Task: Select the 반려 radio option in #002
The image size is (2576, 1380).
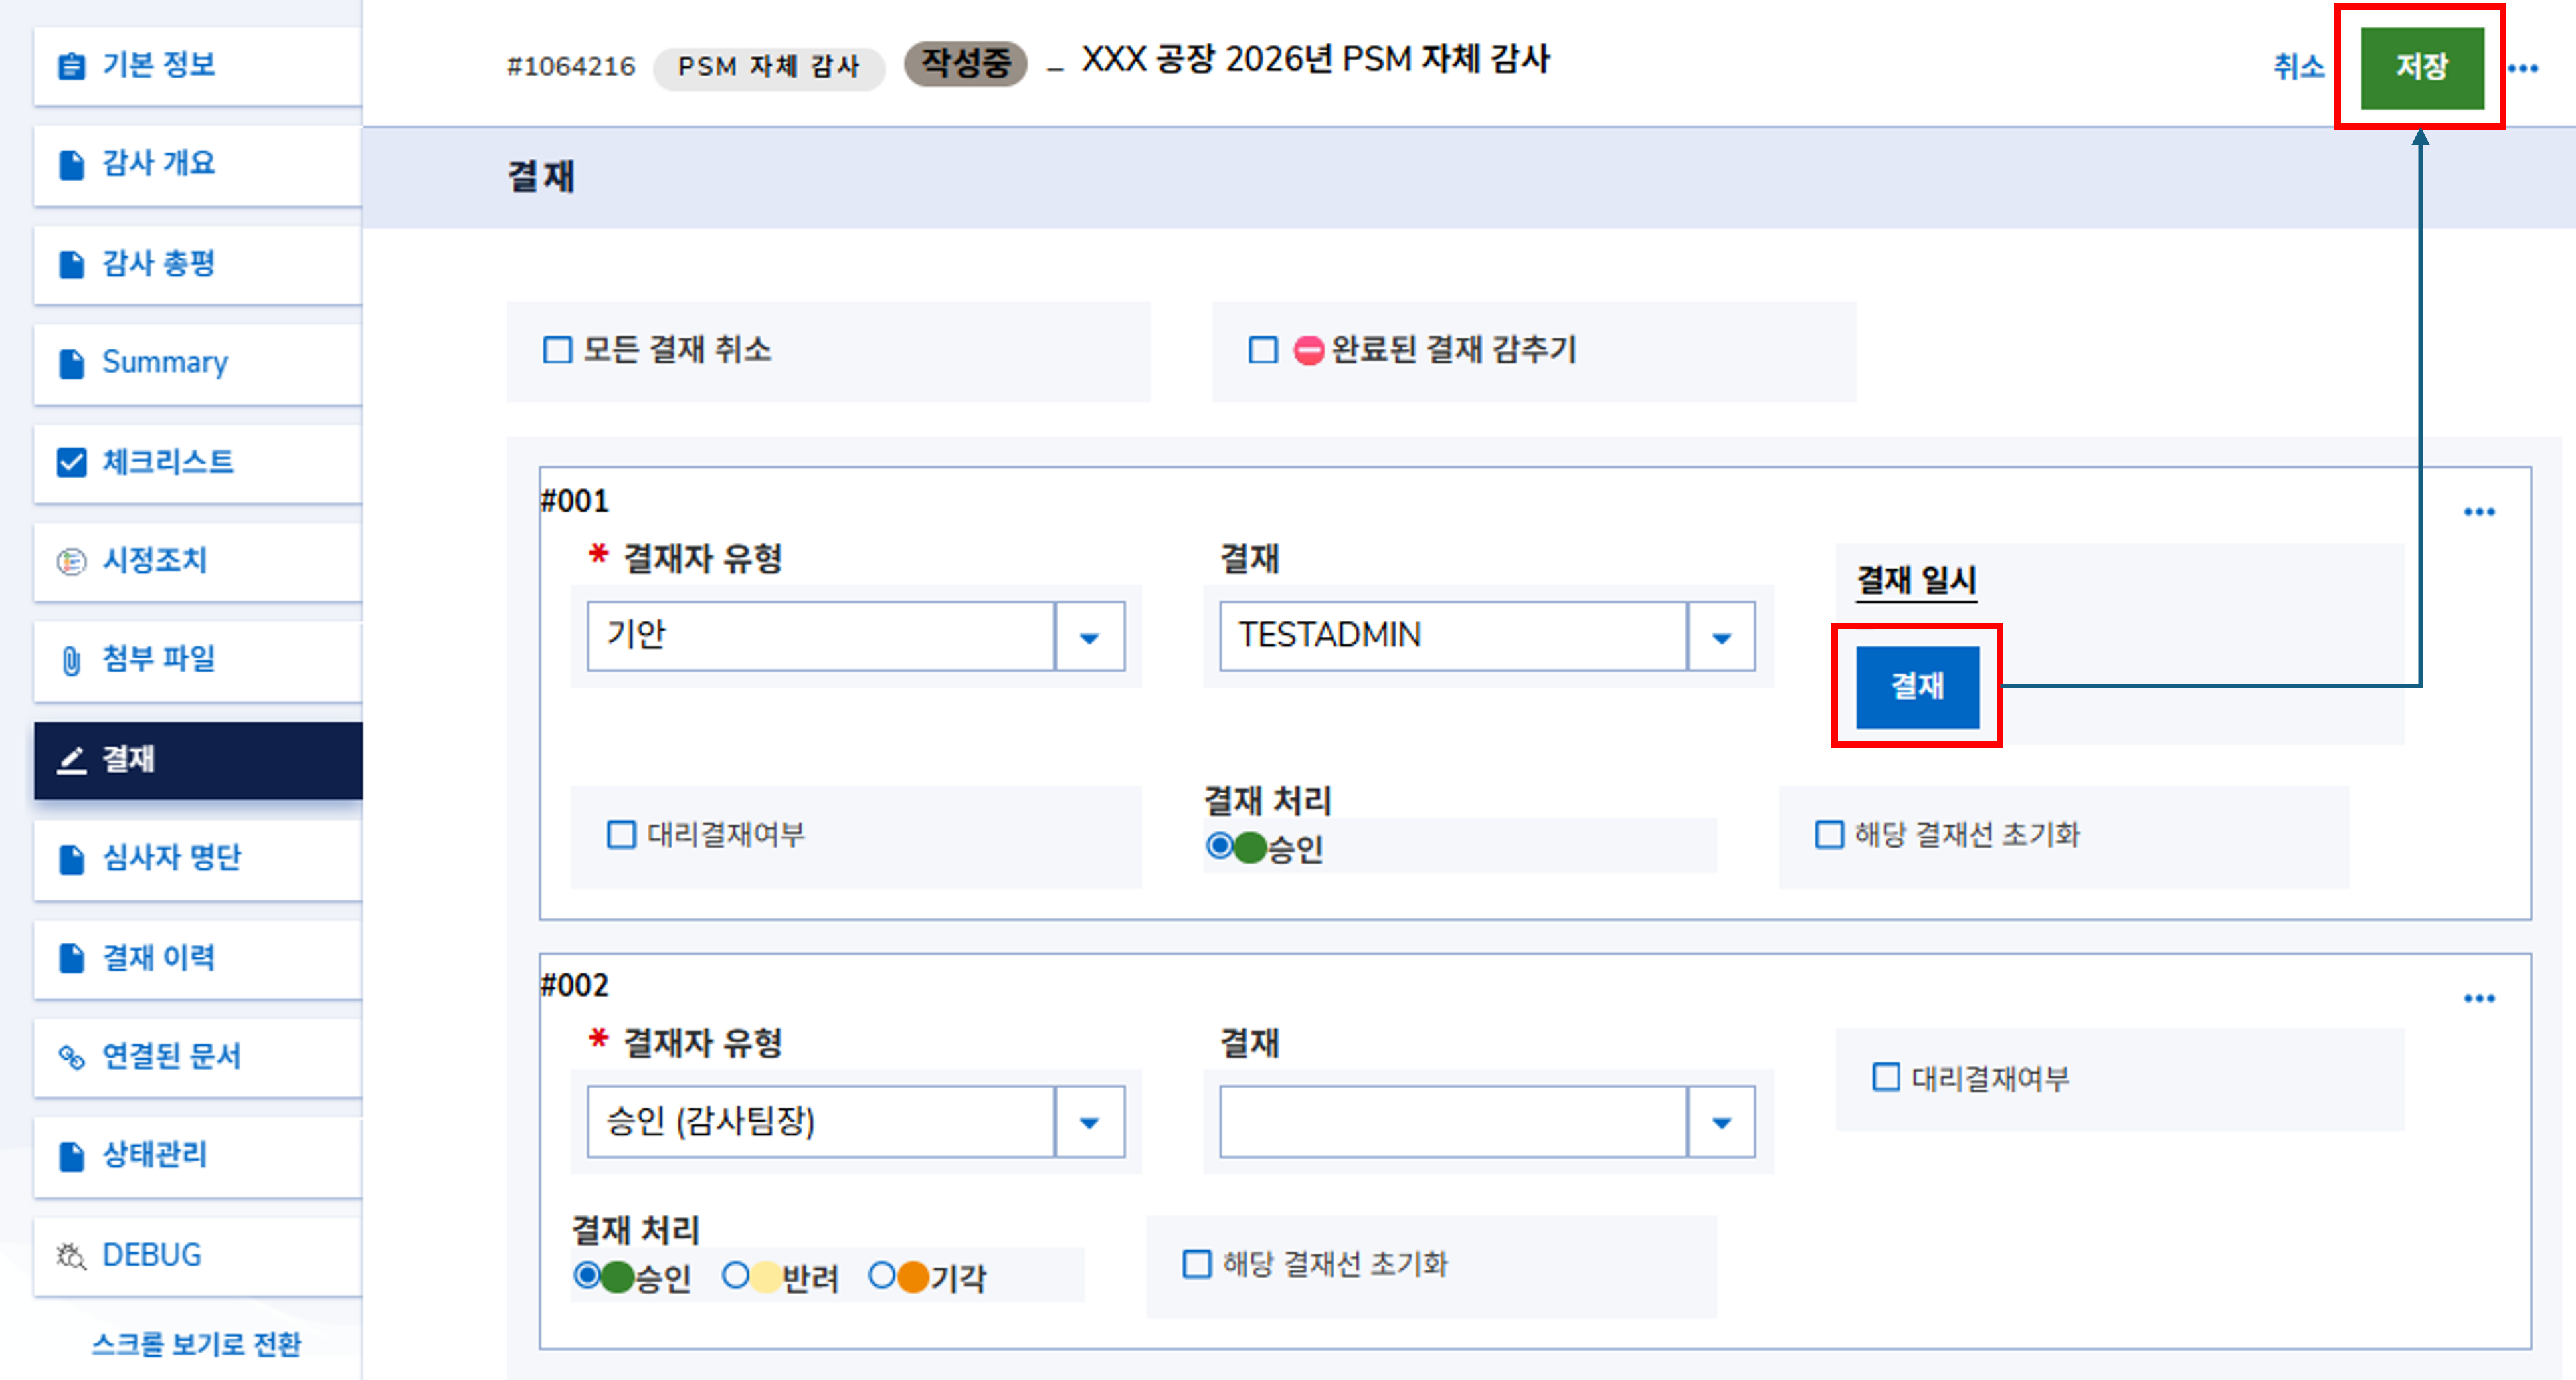Action: 736,1275
